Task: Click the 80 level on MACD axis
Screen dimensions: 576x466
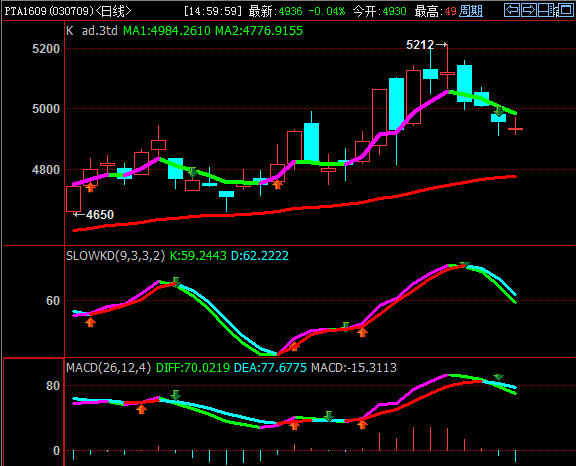Action: tap(53, 386)
